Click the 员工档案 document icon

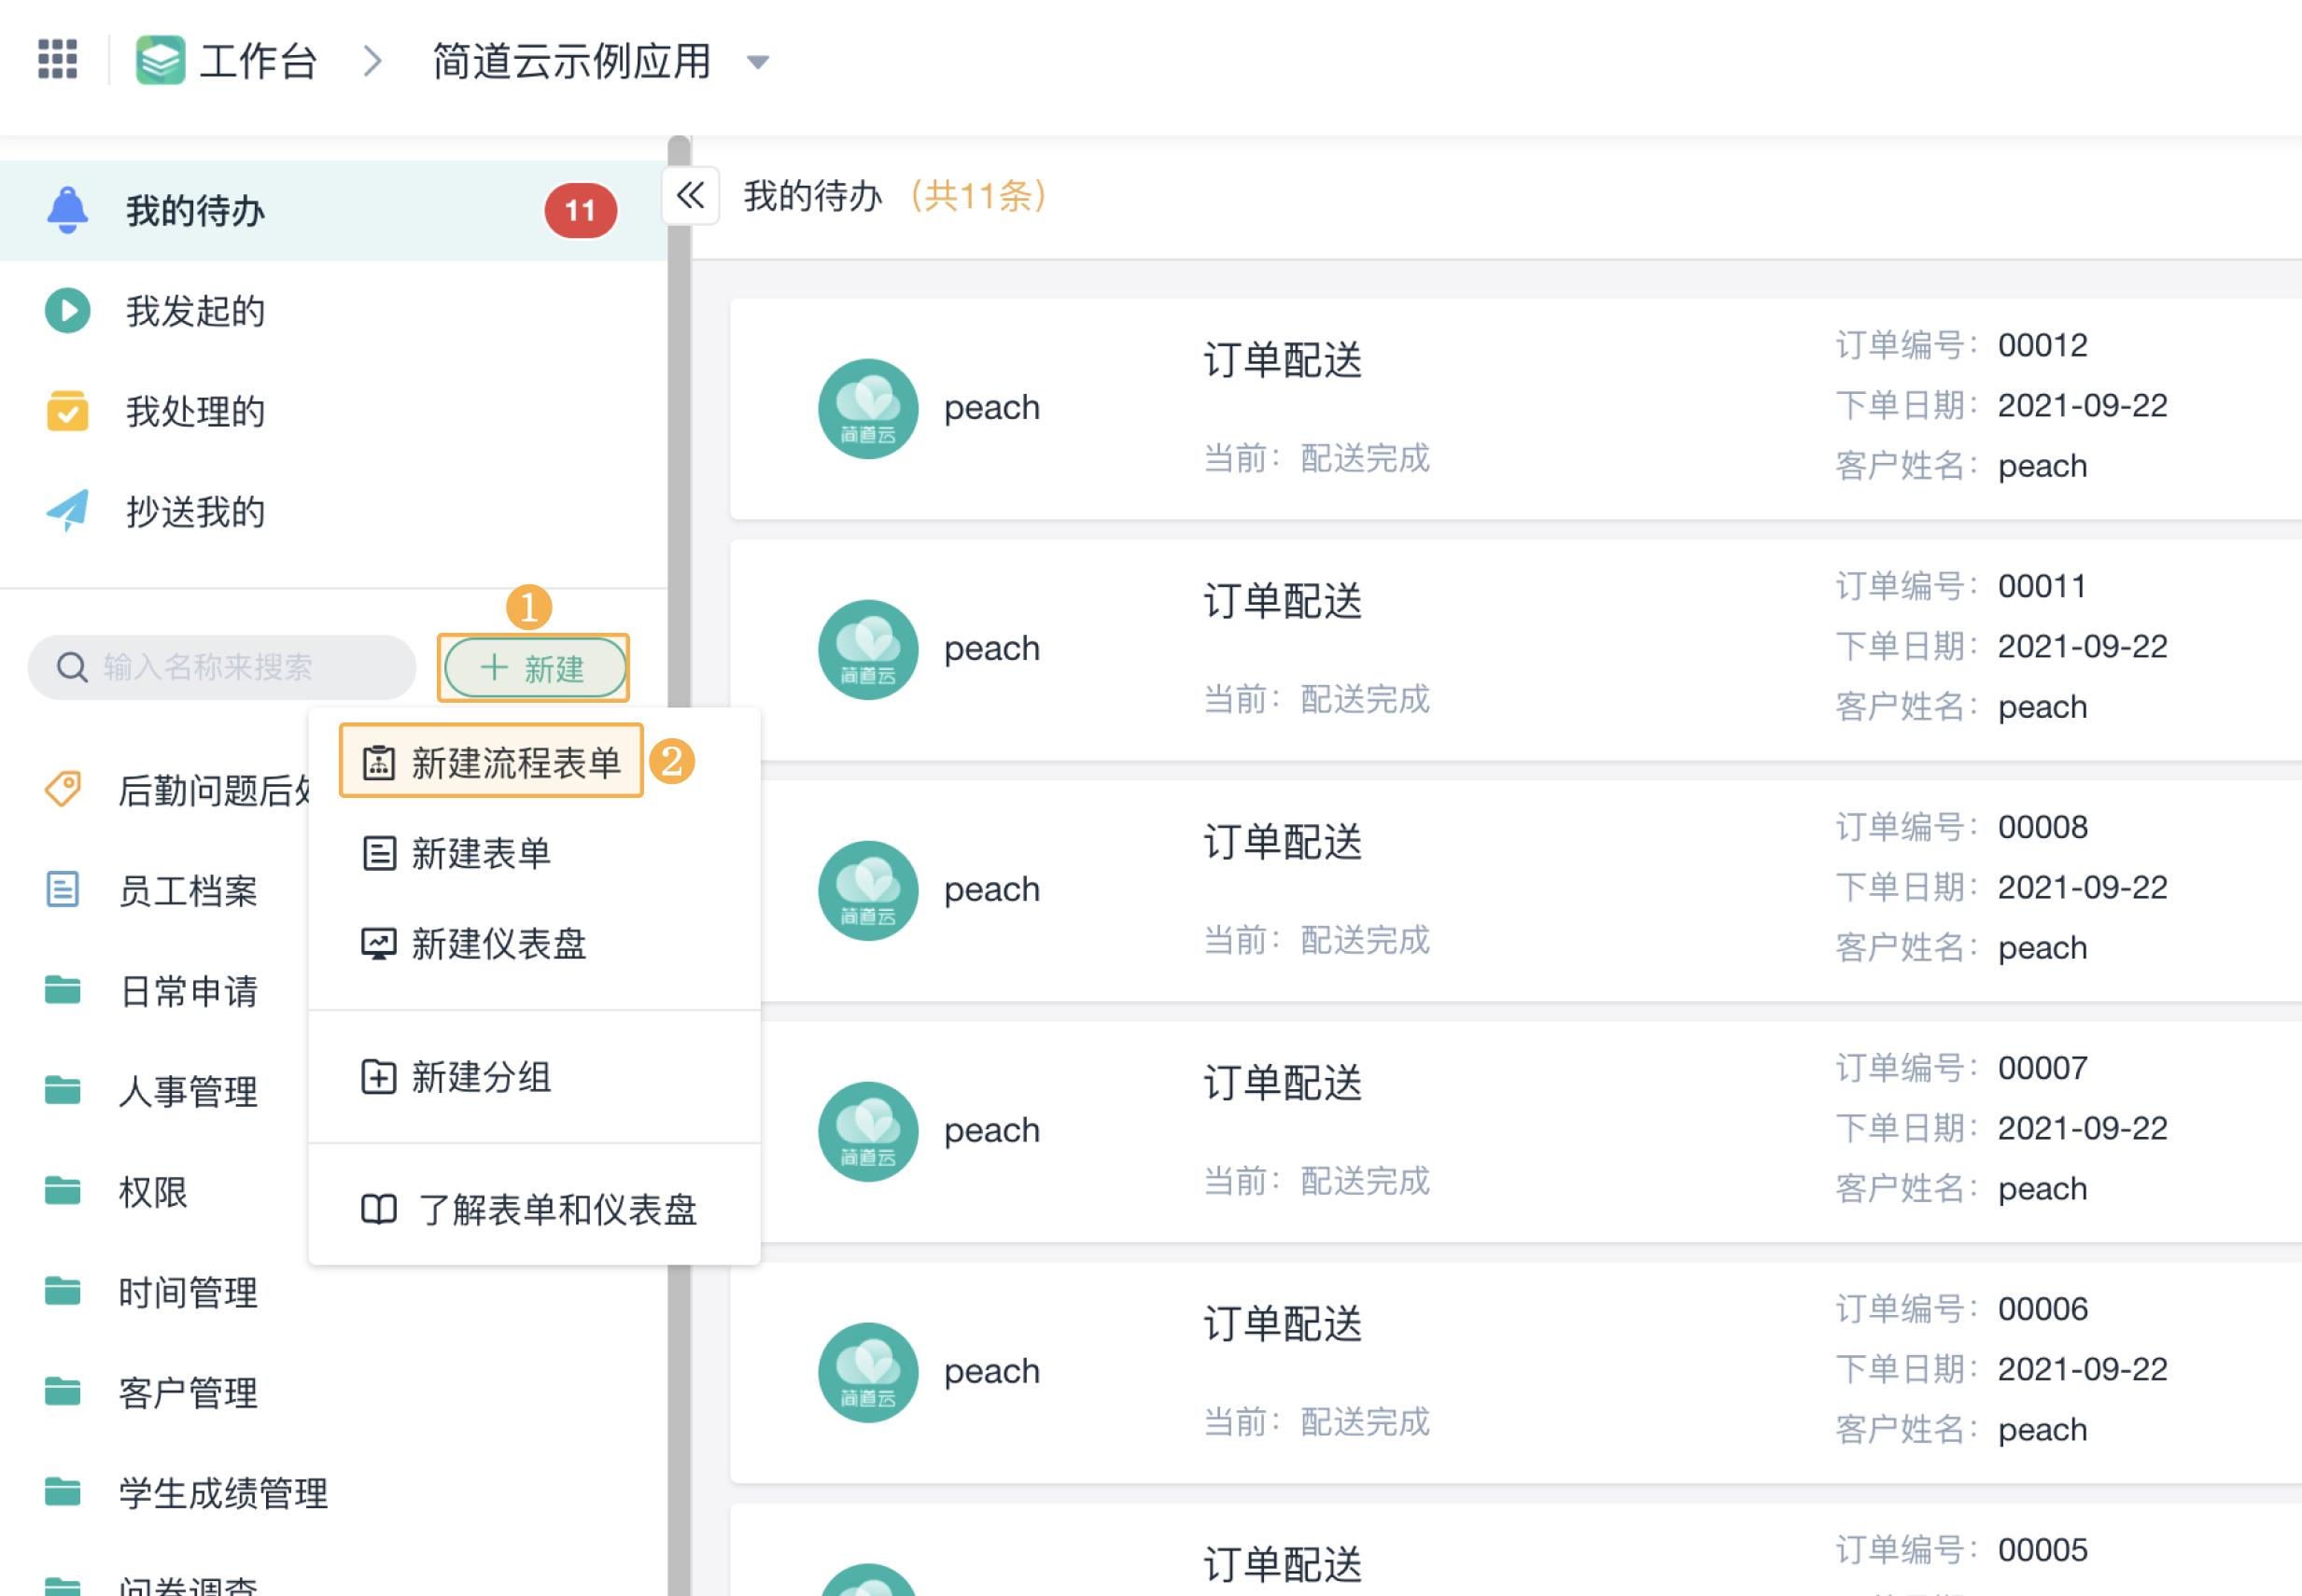point(62,890)
